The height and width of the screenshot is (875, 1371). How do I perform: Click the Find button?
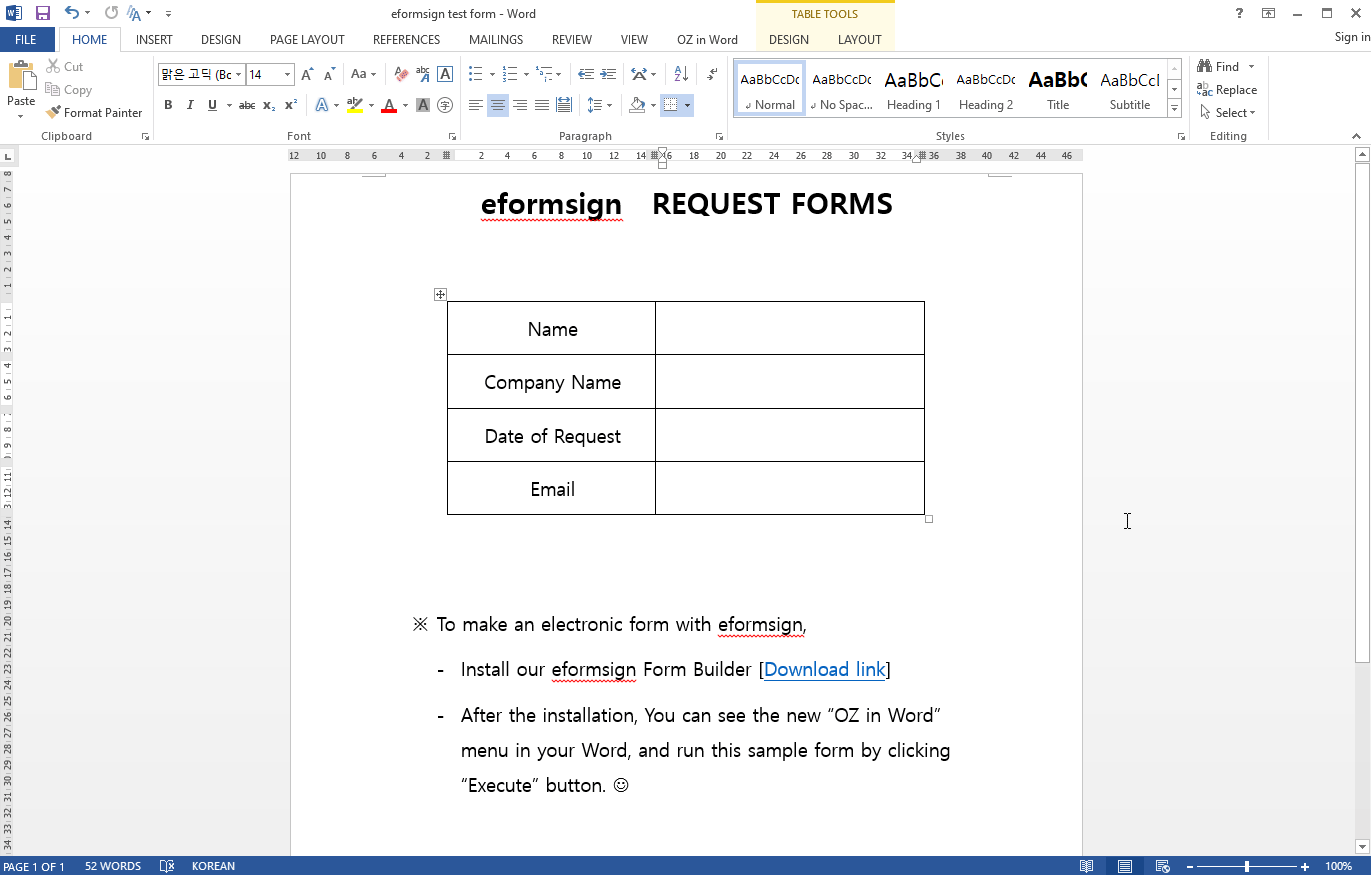(1219, 66)
